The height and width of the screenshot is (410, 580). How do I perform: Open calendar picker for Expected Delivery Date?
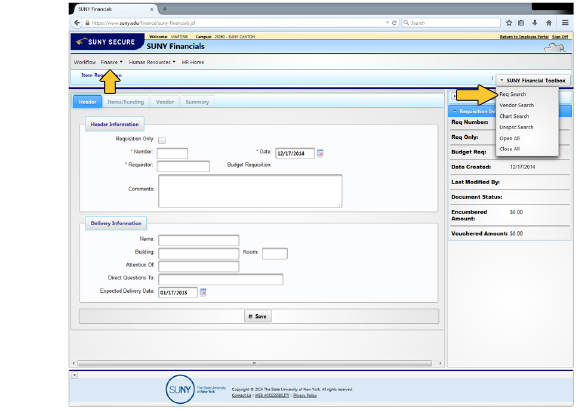pos(203,292)
